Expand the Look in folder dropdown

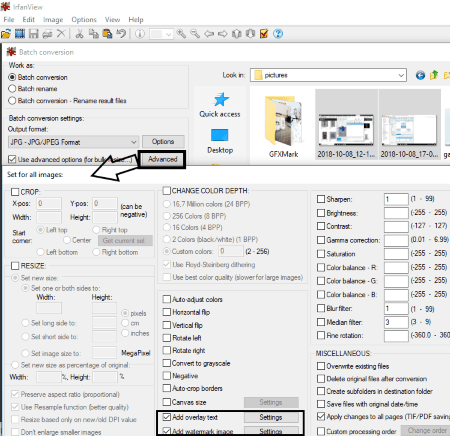pos(401,75)
